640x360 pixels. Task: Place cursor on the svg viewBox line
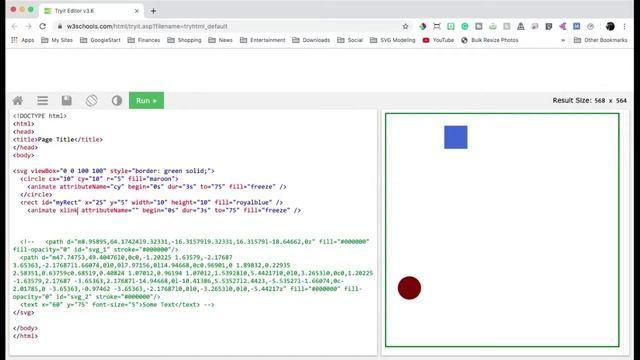[x=113, y=171]
